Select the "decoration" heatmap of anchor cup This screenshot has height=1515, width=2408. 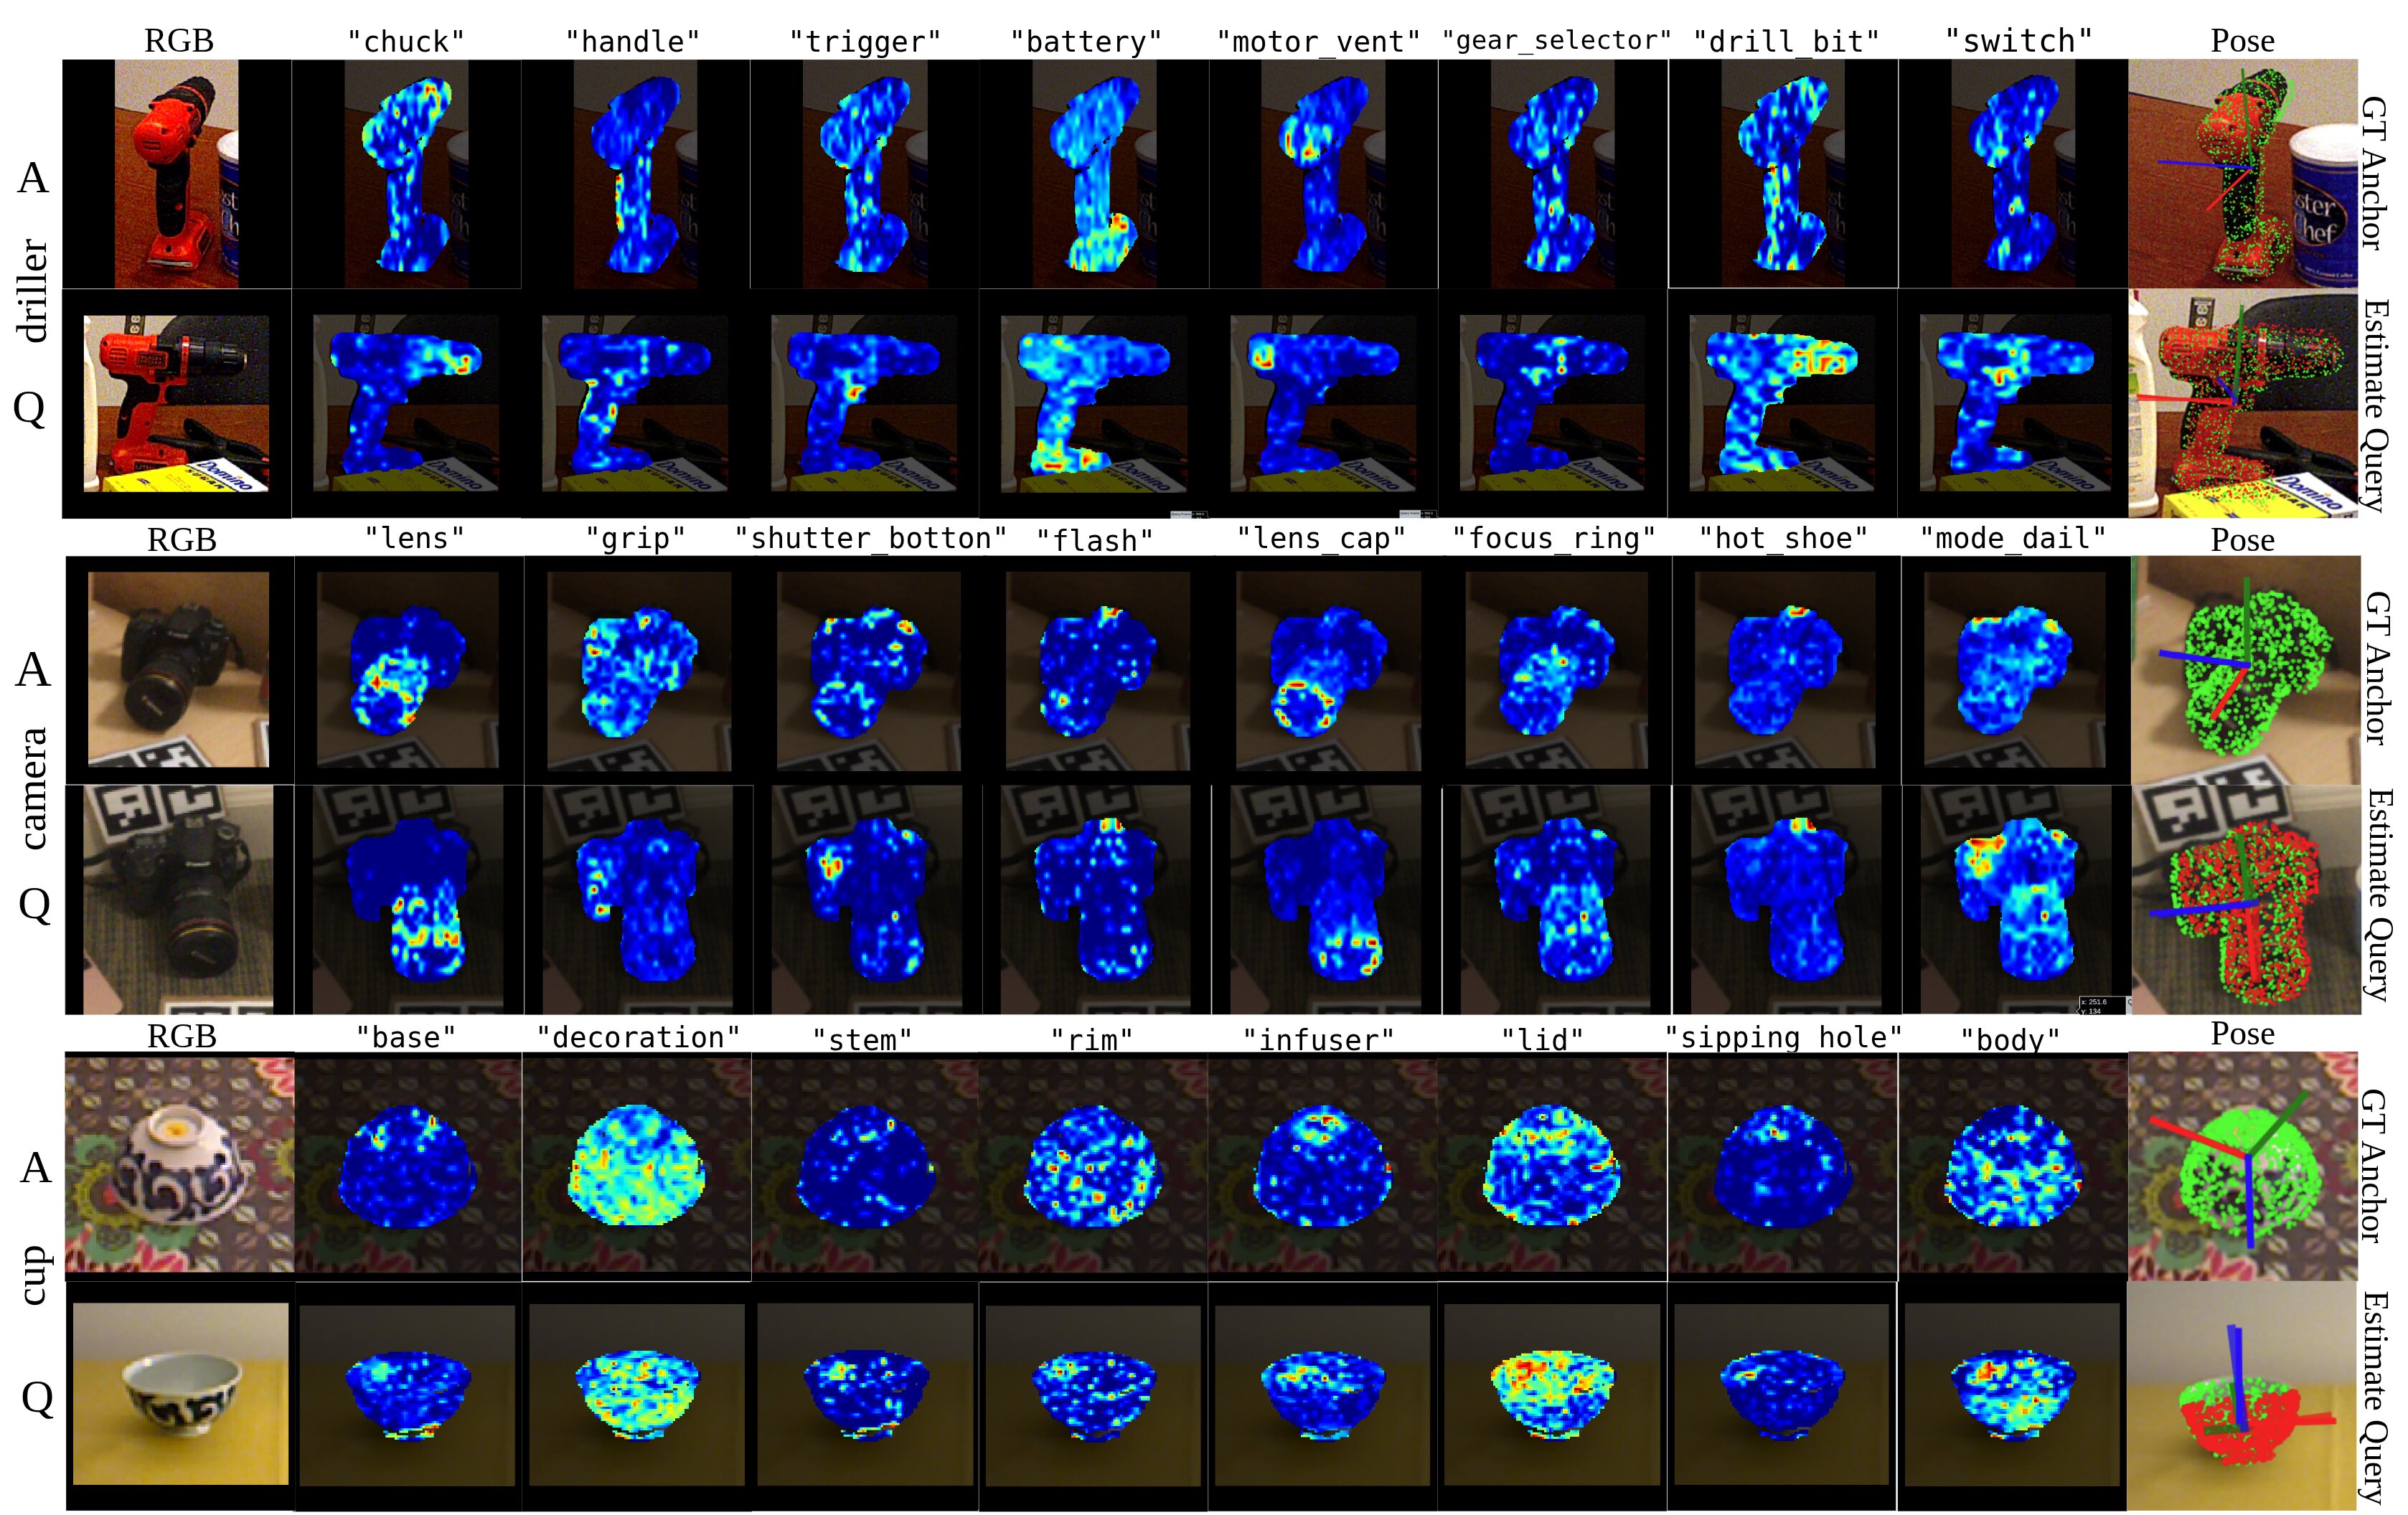coord(636,1166)
